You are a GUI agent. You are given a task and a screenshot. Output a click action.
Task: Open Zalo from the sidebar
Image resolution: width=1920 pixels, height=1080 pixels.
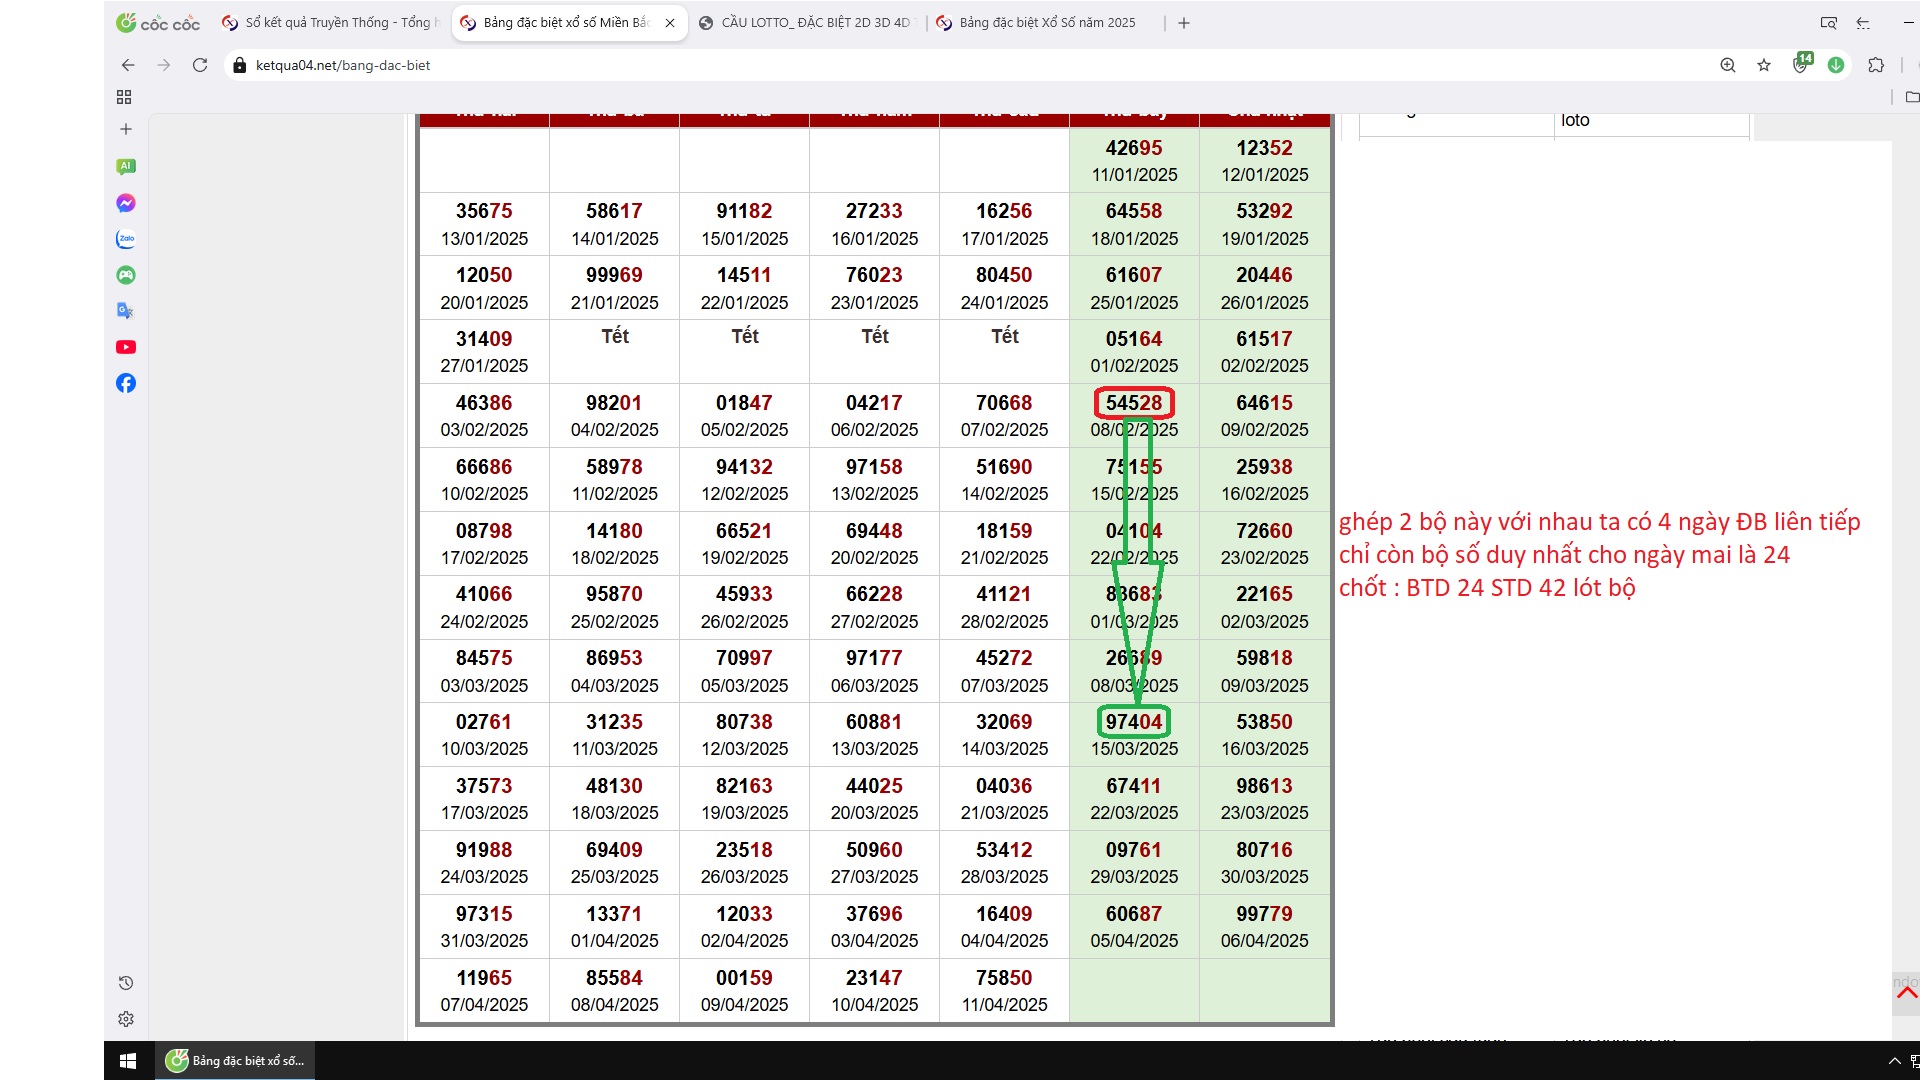click(x=126, y=239)
